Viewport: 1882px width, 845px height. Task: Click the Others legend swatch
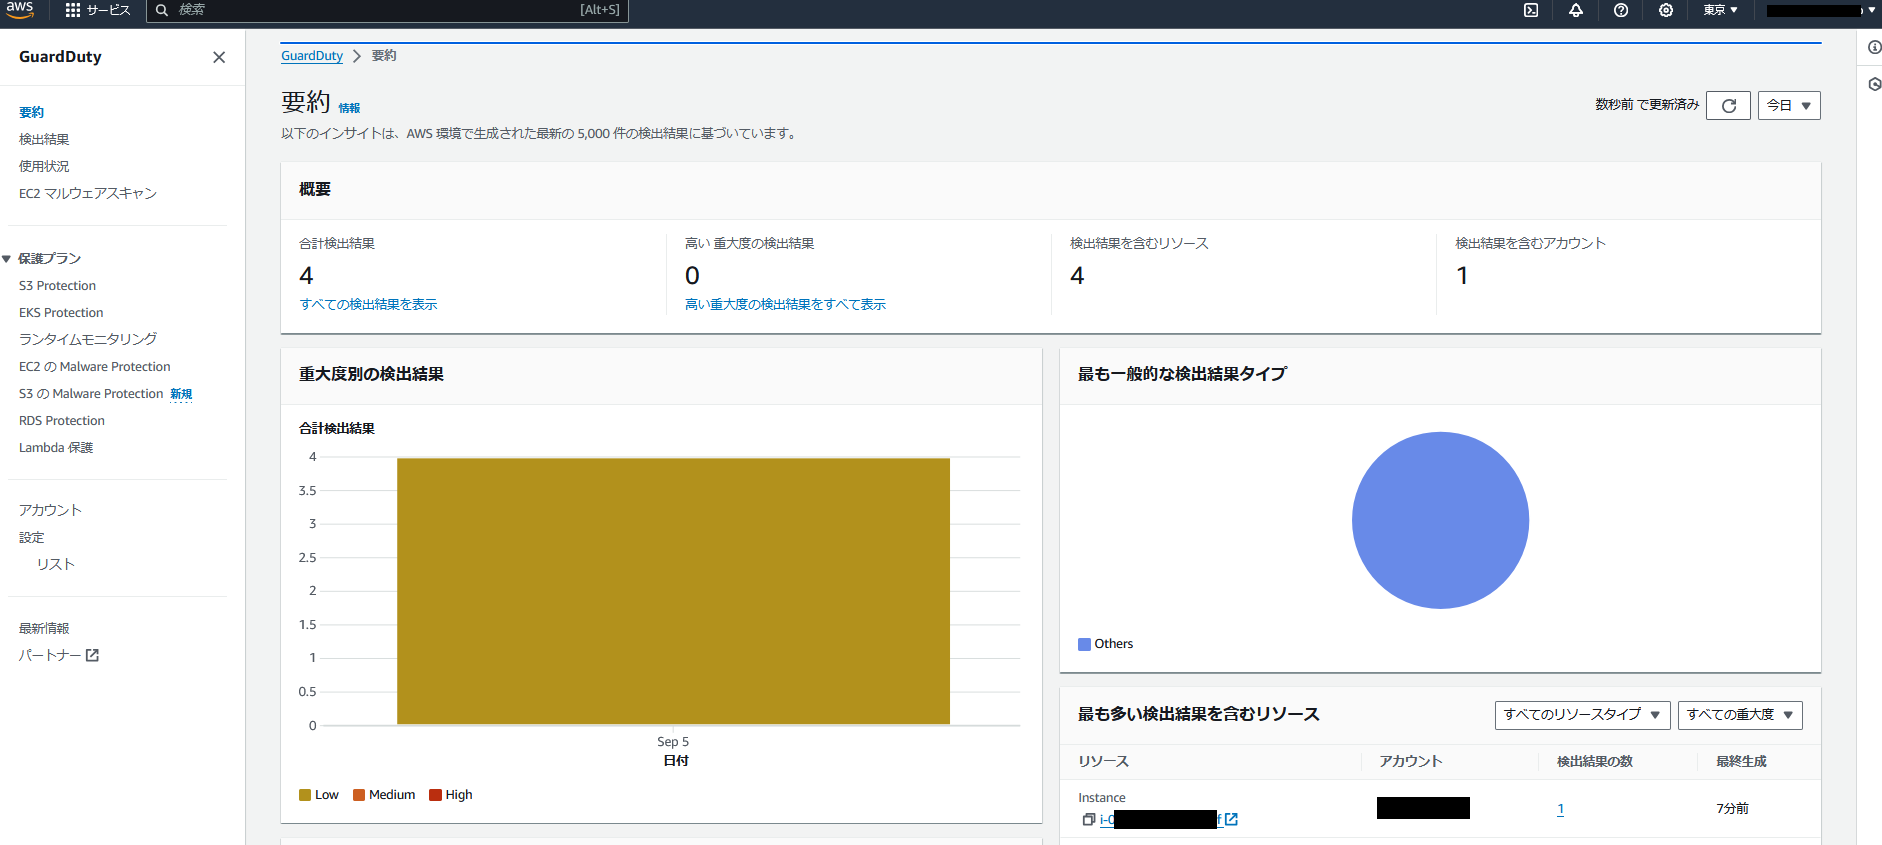click(1084, 644)
